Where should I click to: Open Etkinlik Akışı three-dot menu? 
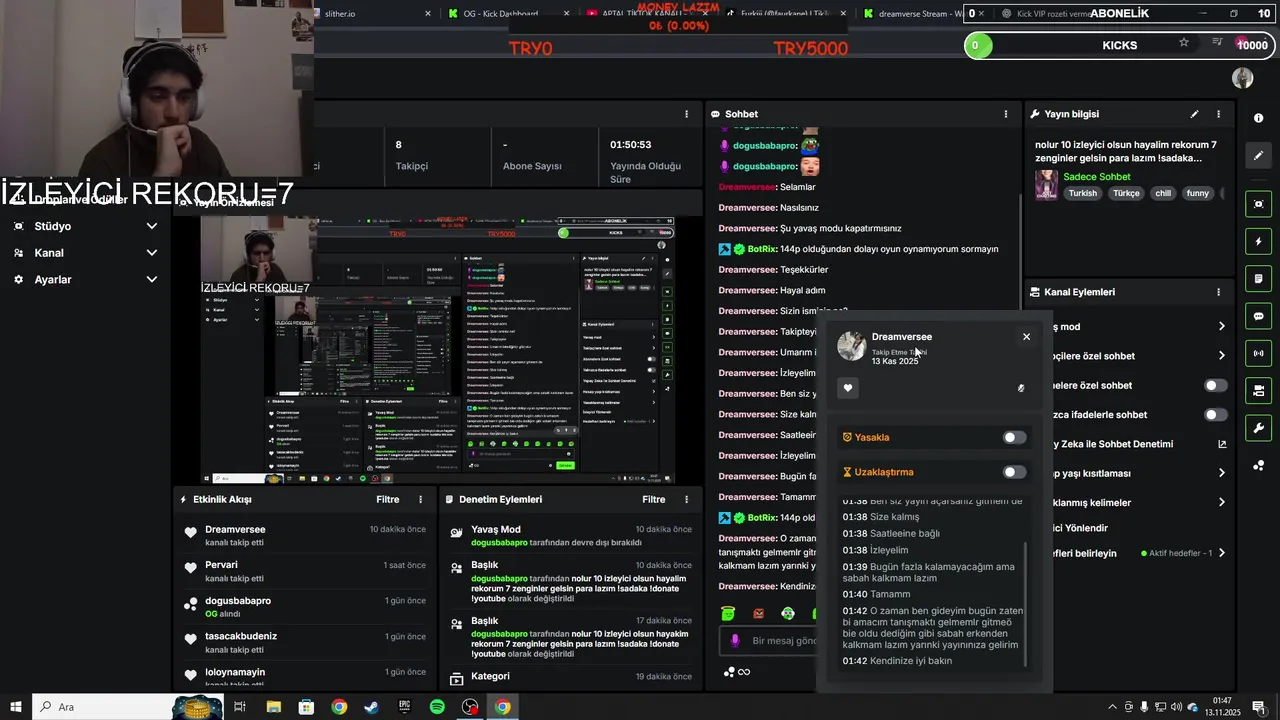point(420,499)
